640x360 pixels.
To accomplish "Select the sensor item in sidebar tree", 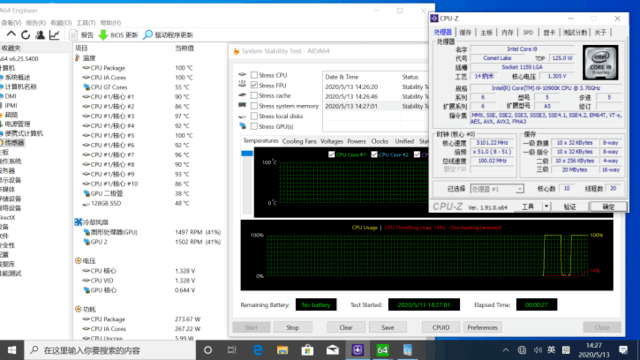I will coord(15,142).
